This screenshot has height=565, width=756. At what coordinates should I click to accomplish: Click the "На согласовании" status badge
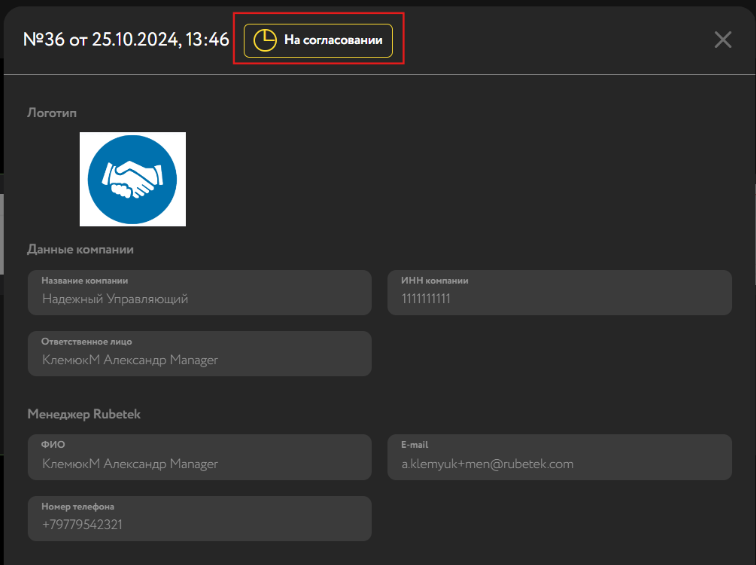tap(318, 41)
